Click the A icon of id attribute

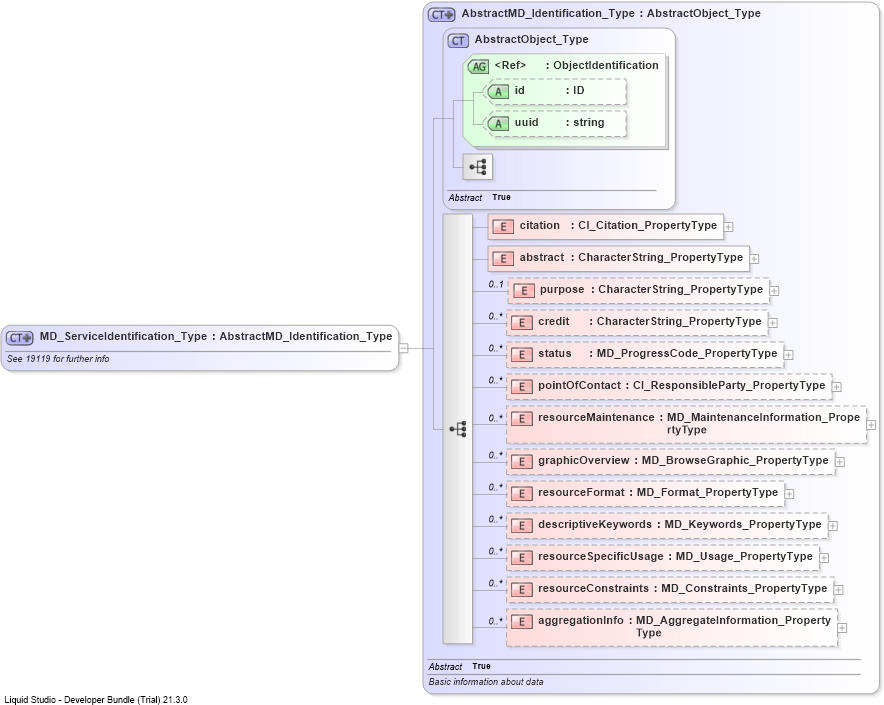[x=498, y=91]
